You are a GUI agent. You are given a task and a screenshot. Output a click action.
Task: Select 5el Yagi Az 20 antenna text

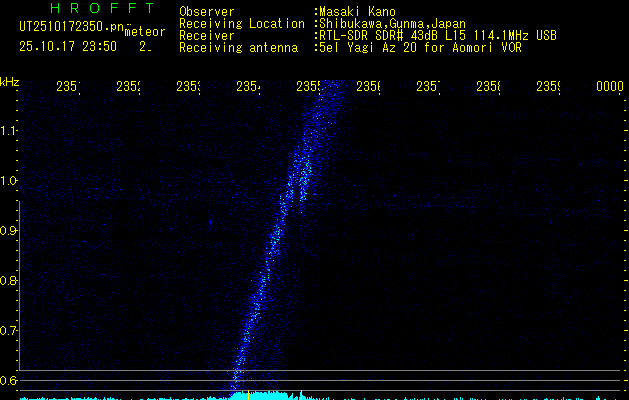coord(420,48)
